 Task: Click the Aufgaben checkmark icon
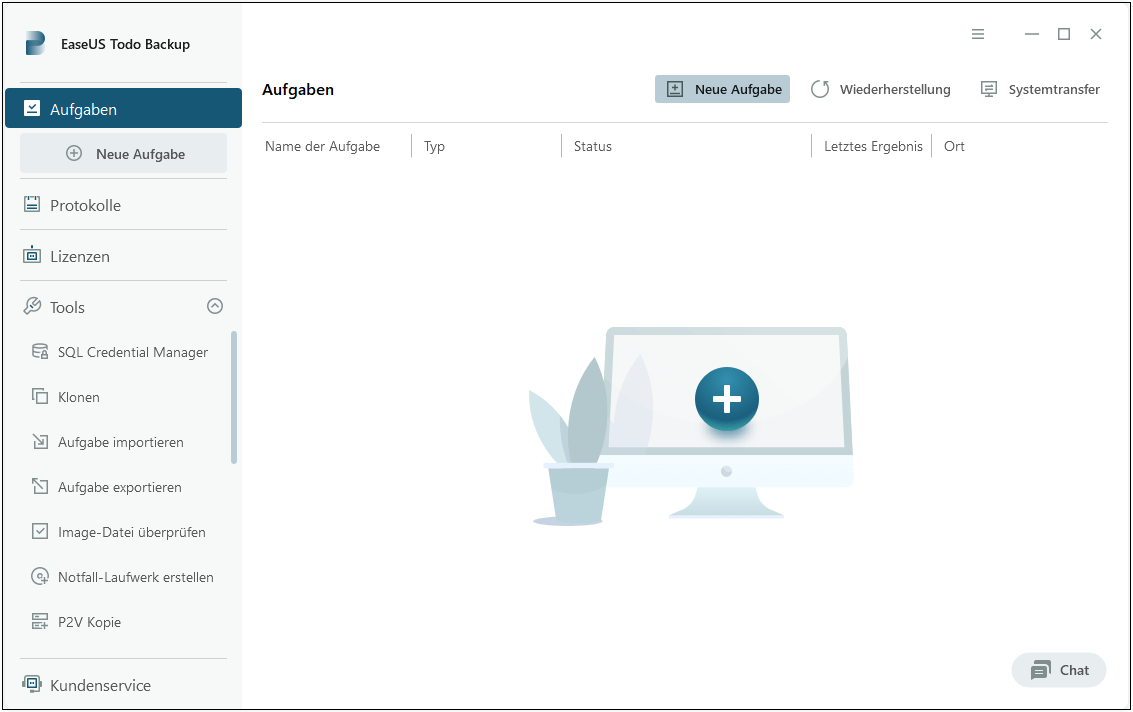(32, 108)
